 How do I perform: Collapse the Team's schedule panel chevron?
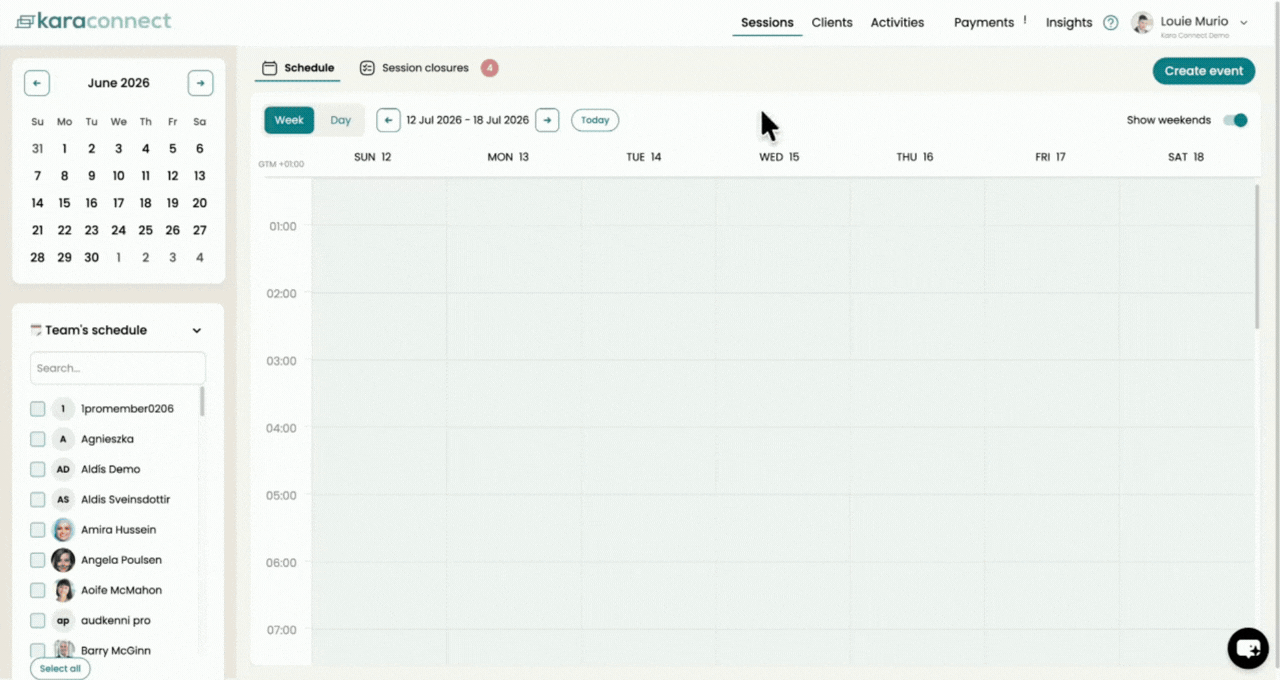[197, 331]
